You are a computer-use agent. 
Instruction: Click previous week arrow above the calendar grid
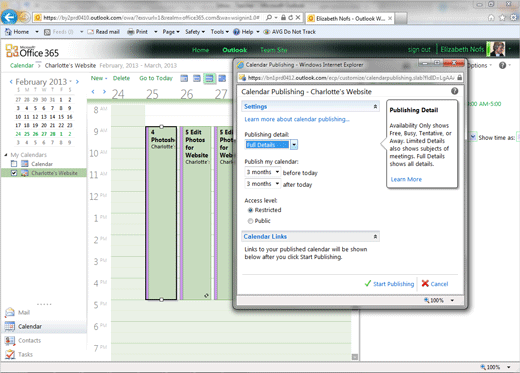pos(93,91)
